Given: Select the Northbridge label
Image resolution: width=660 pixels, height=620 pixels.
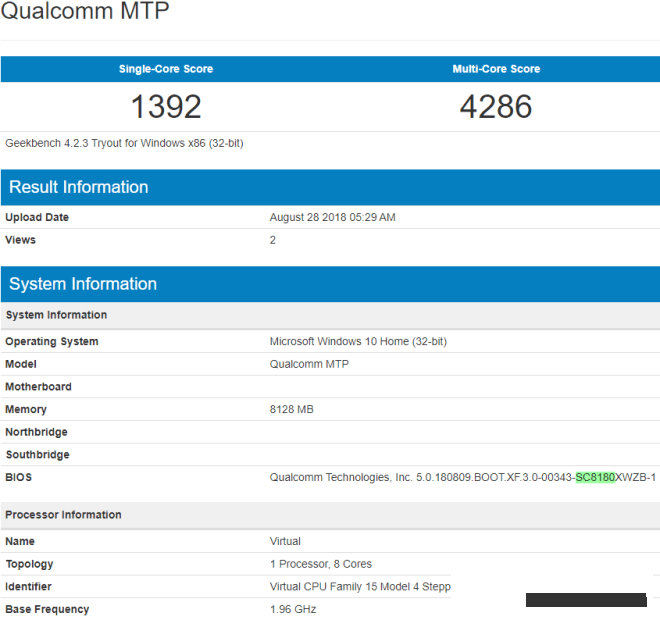Looking at the screenshot, I should coord(36,432).
